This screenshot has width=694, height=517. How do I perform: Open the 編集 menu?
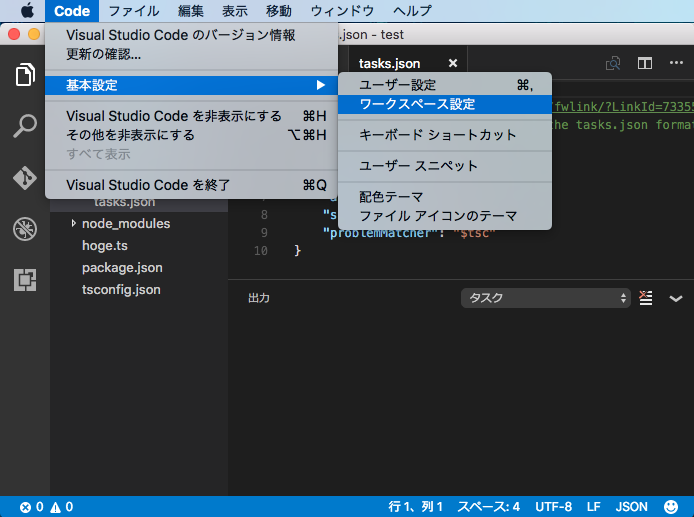[x=191, y=11]
